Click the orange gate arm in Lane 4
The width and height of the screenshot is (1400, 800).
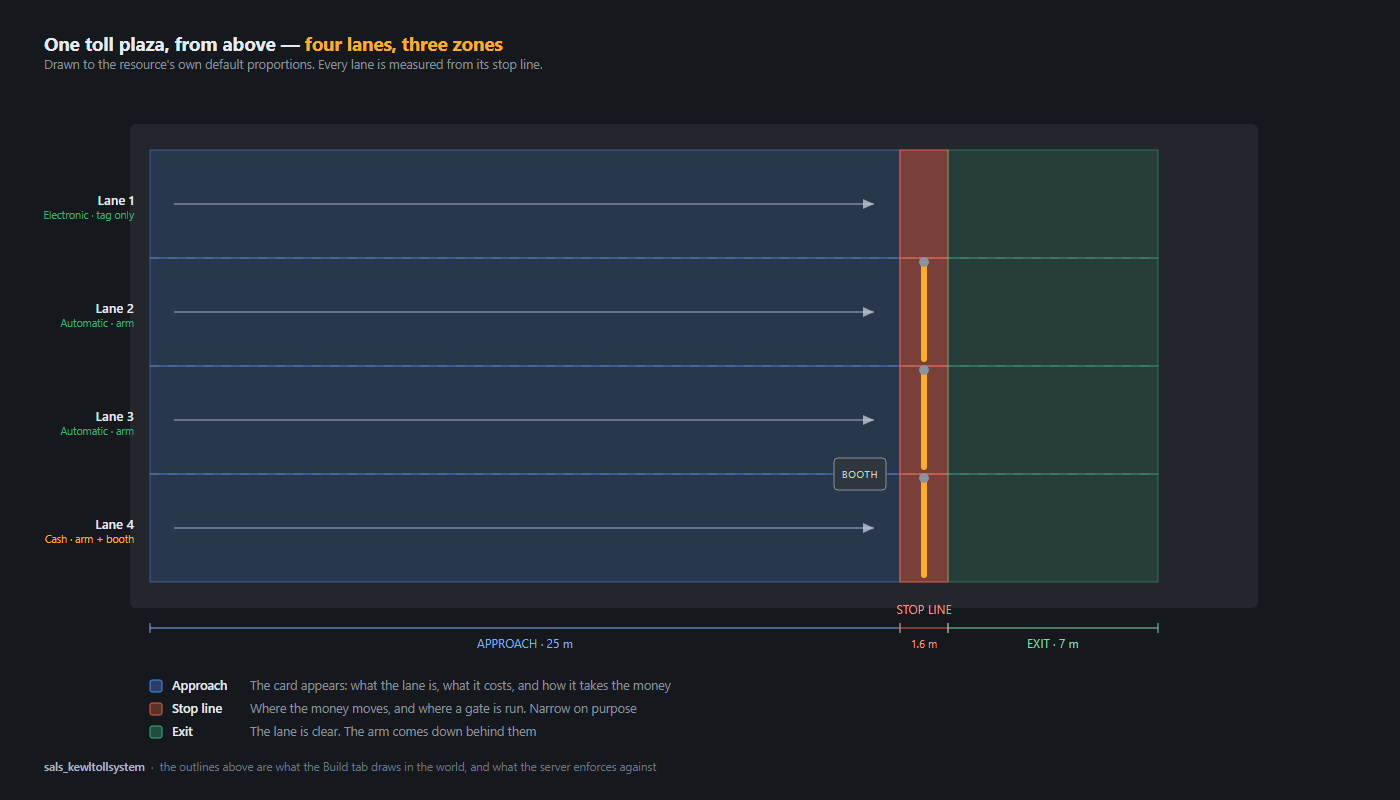coord(924,530)
